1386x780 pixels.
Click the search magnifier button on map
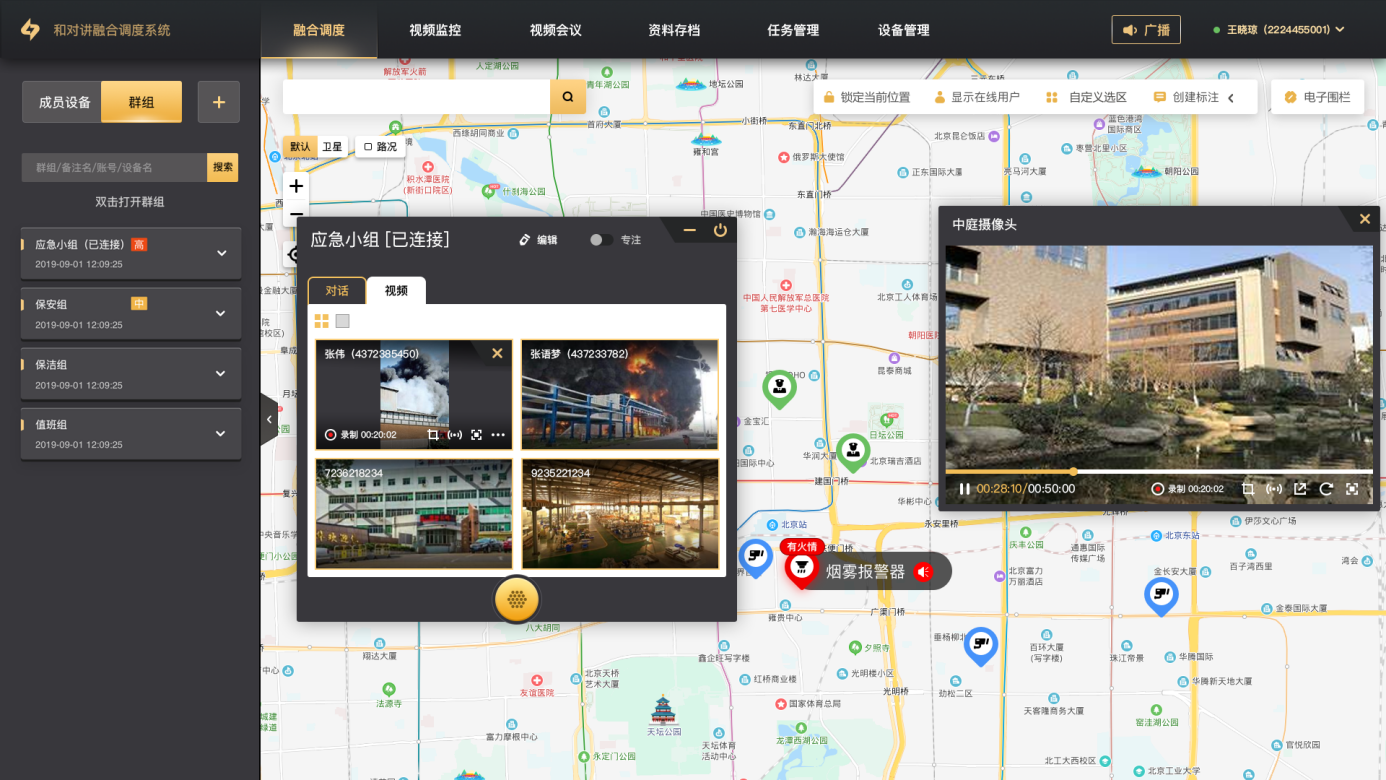[x=567, y=97]
